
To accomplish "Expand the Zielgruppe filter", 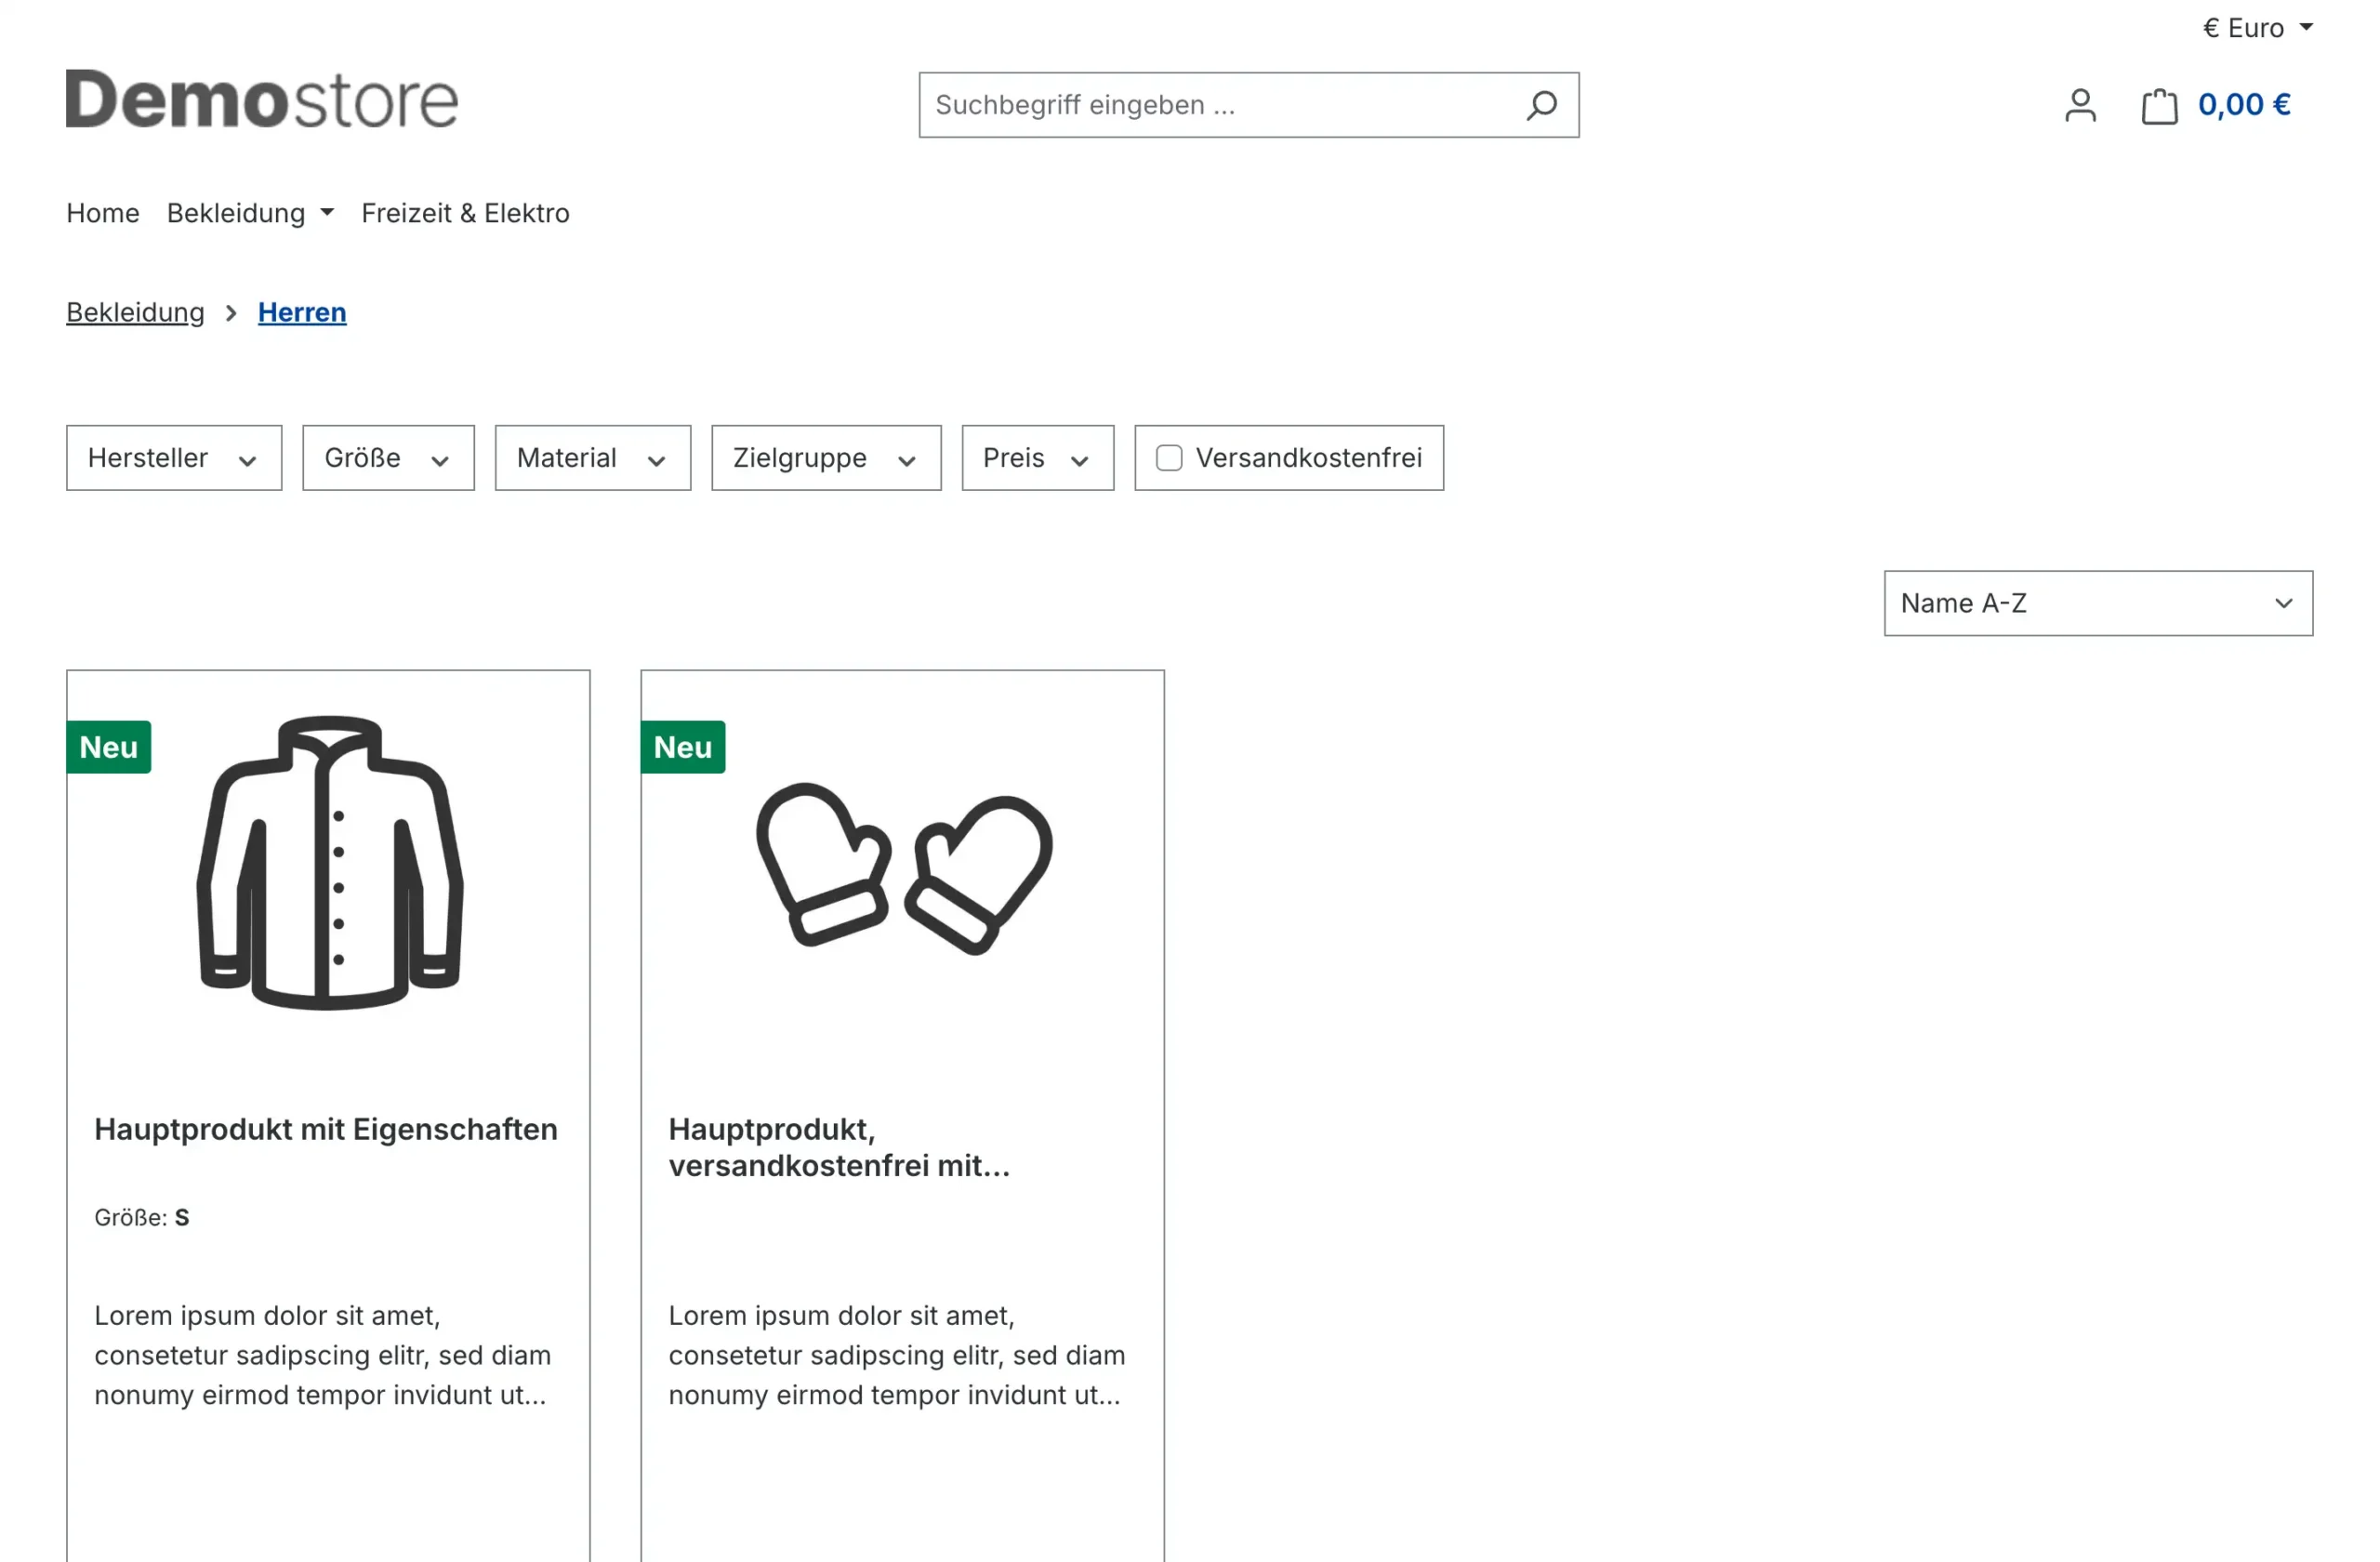I will pyautogui.click(x=825, y=457).
